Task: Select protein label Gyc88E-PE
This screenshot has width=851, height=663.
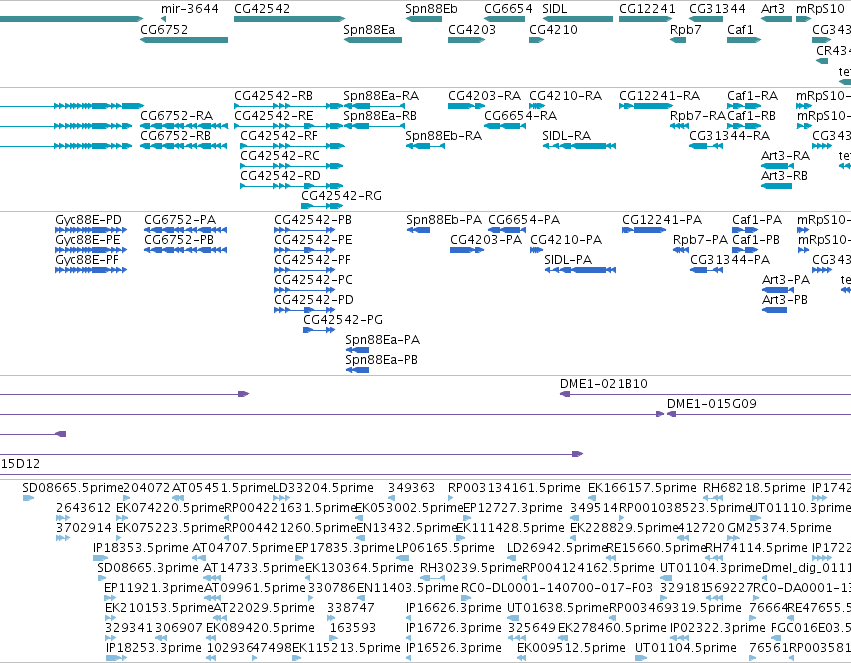Action: point(87,240)
